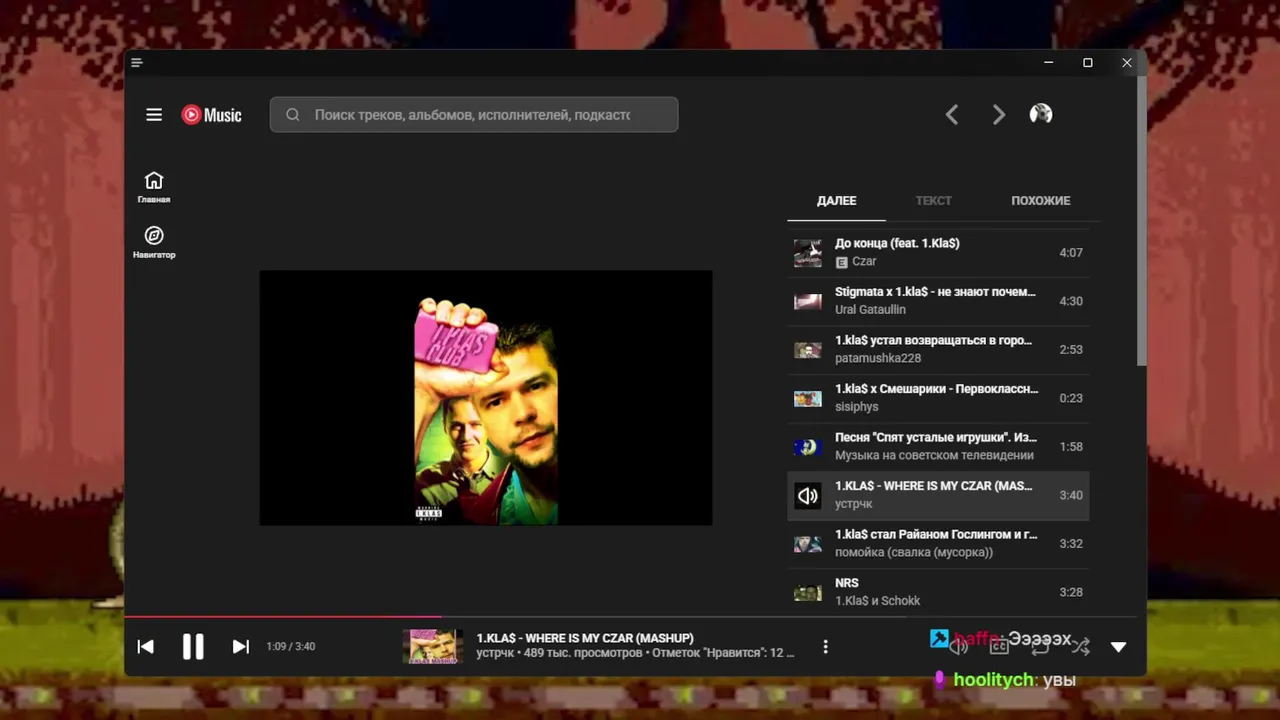This screenshot has height=720, width=1280.
Task: Play "Песня Спят усталые игрушки" queue item
Action: point(938,446)
